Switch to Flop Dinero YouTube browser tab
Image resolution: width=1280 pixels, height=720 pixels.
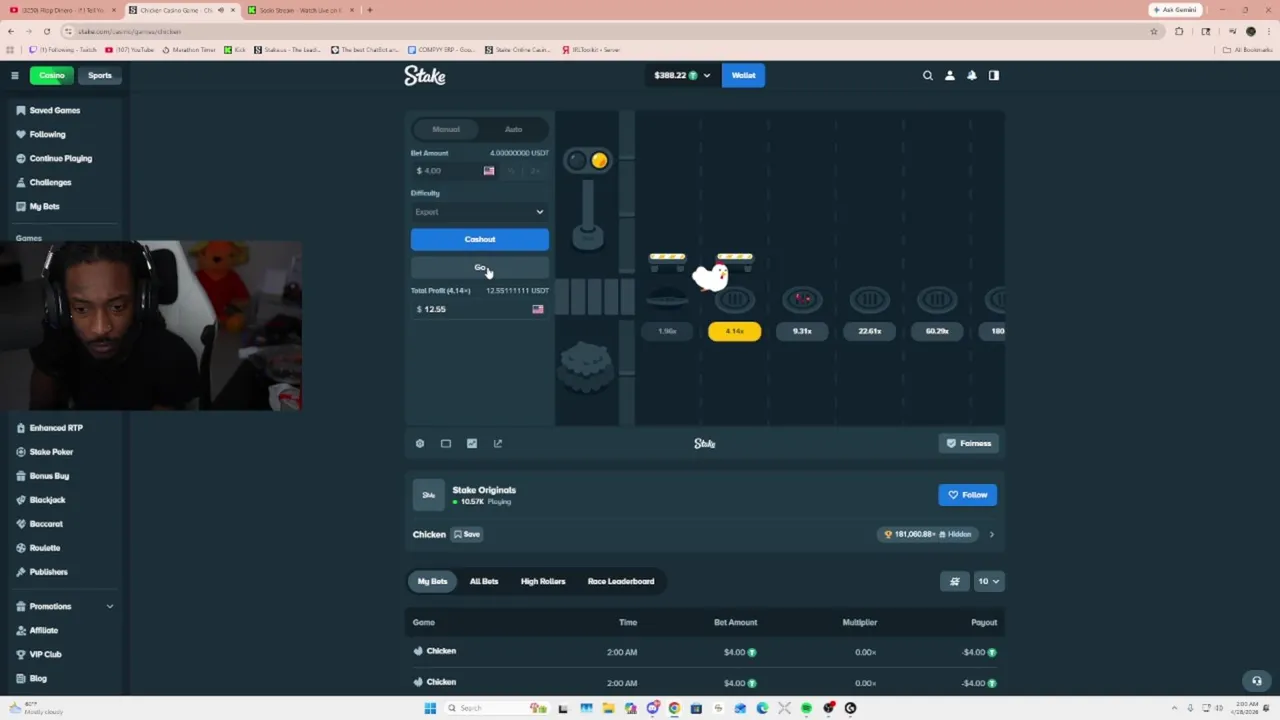point(62,10)
